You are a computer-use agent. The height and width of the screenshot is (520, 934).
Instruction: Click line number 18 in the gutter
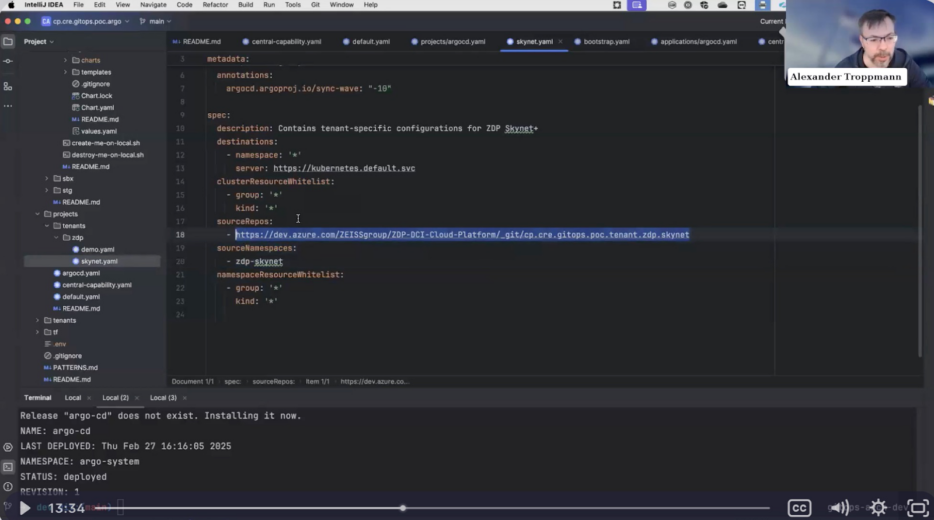(180, 235)
